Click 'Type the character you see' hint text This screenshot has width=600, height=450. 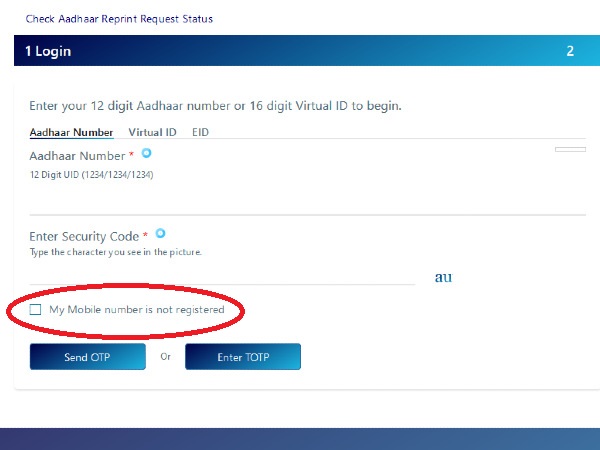click(x=115, y=252)
